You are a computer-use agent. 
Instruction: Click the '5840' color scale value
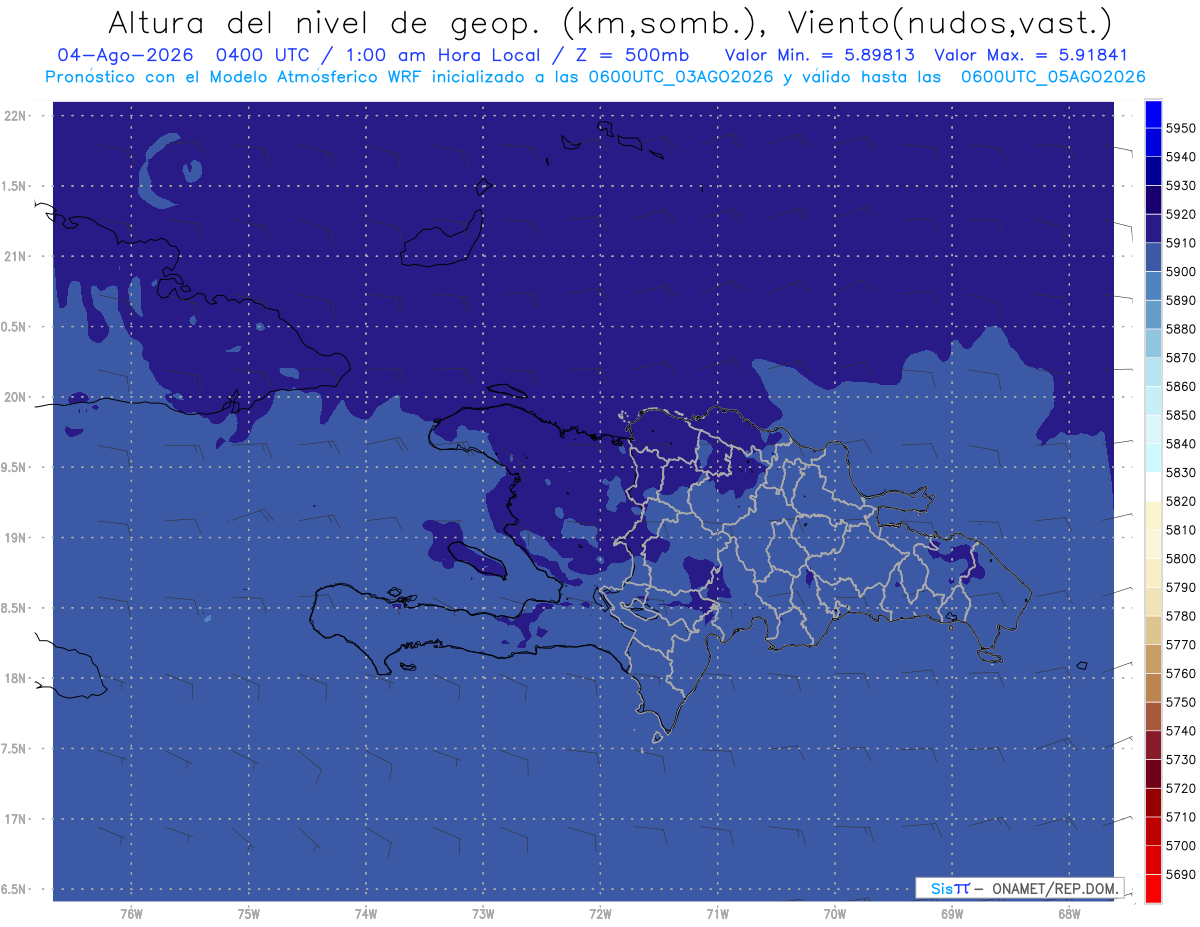point(1180,444)
